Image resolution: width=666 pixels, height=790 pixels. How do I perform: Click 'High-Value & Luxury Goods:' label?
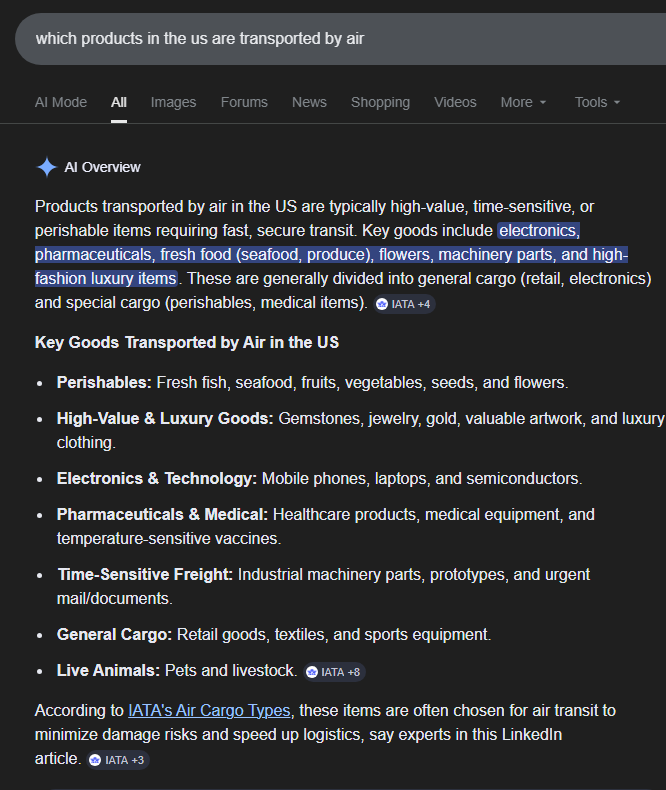click(165, 419)
